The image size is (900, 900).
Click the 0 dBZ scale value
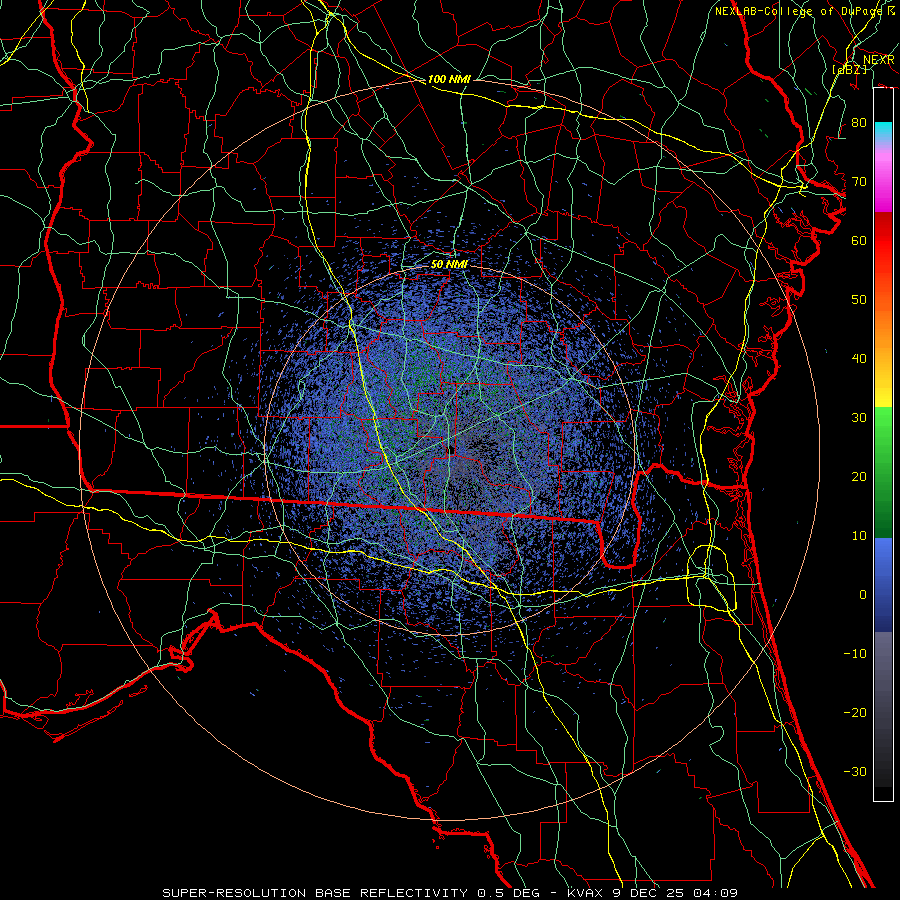pos(863,595)
